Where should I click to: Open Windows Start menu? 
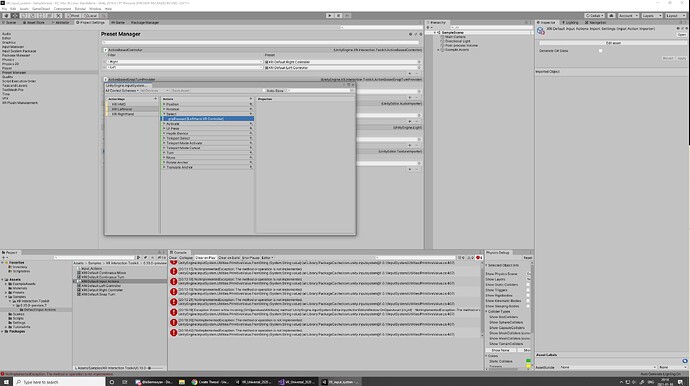(x=6, y=382)
